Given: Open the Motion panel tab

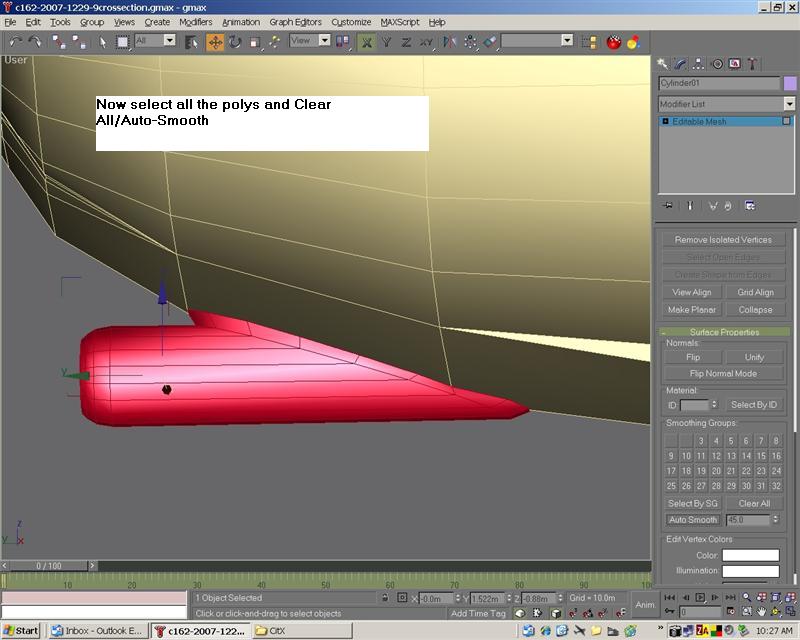Looking at the screenshot, I should pyautogui.click(x=717, y=64).
